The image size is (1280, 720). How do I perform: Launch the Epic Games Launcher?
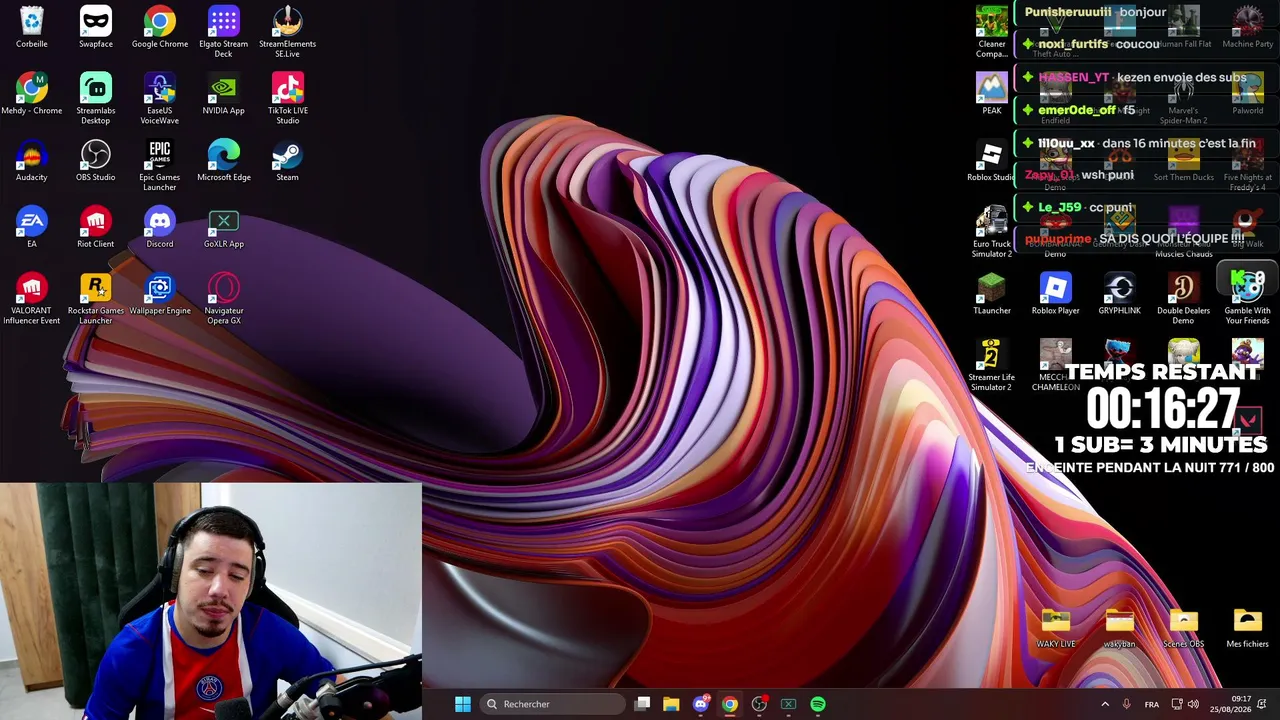[x=160, y=165]
